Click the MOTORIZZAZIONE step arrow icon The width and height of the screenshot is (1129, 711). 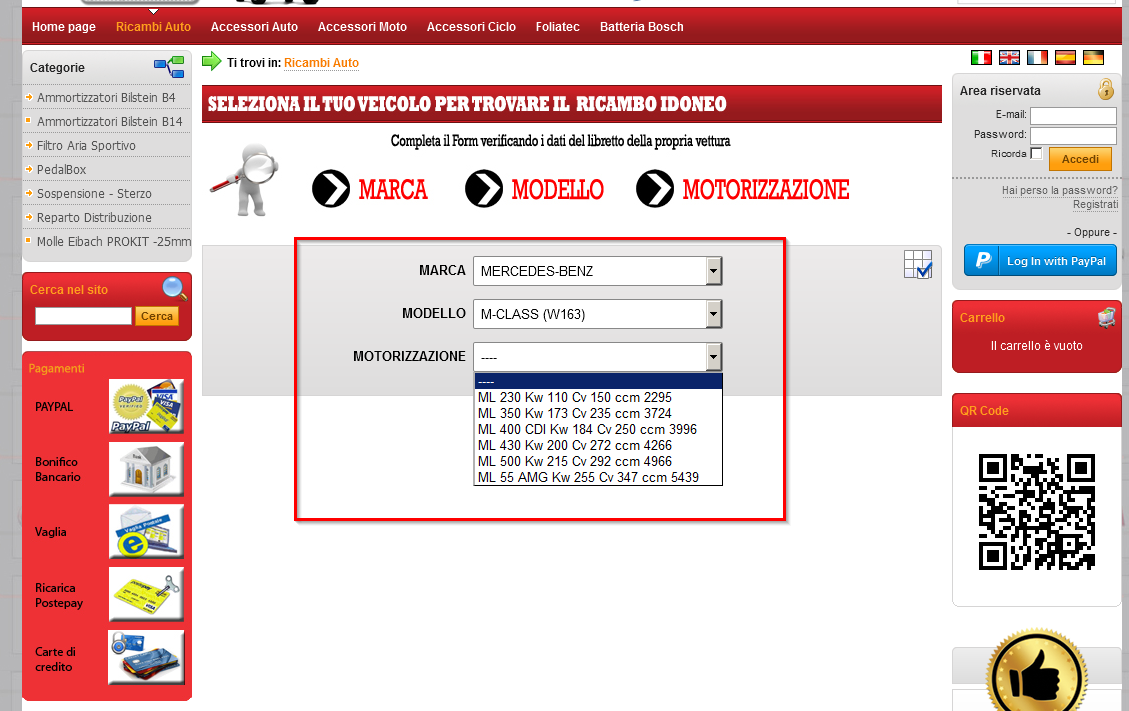(655, 189)
